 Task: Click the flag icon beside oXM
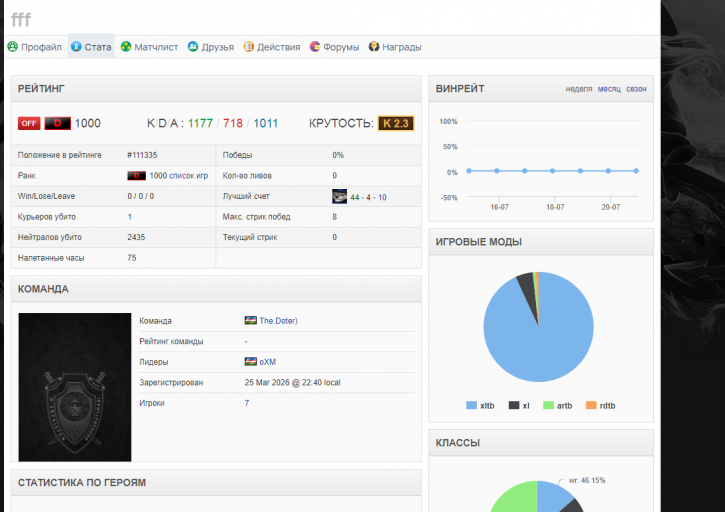251,361
